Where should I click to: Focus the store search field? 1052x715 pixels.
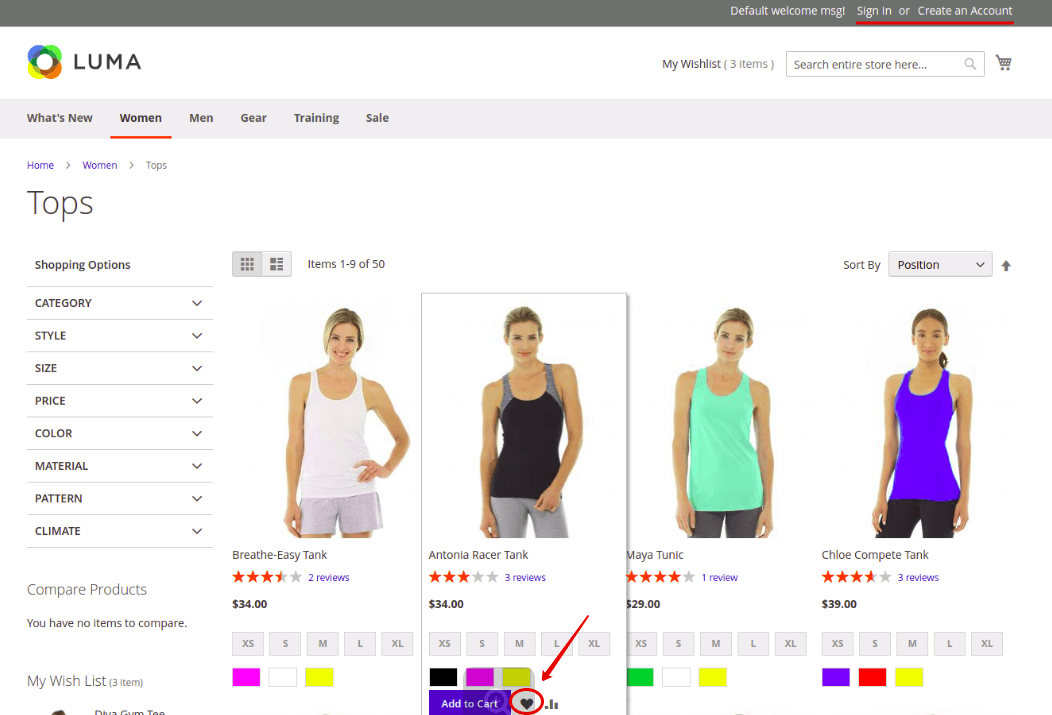[x=885, y=64]
